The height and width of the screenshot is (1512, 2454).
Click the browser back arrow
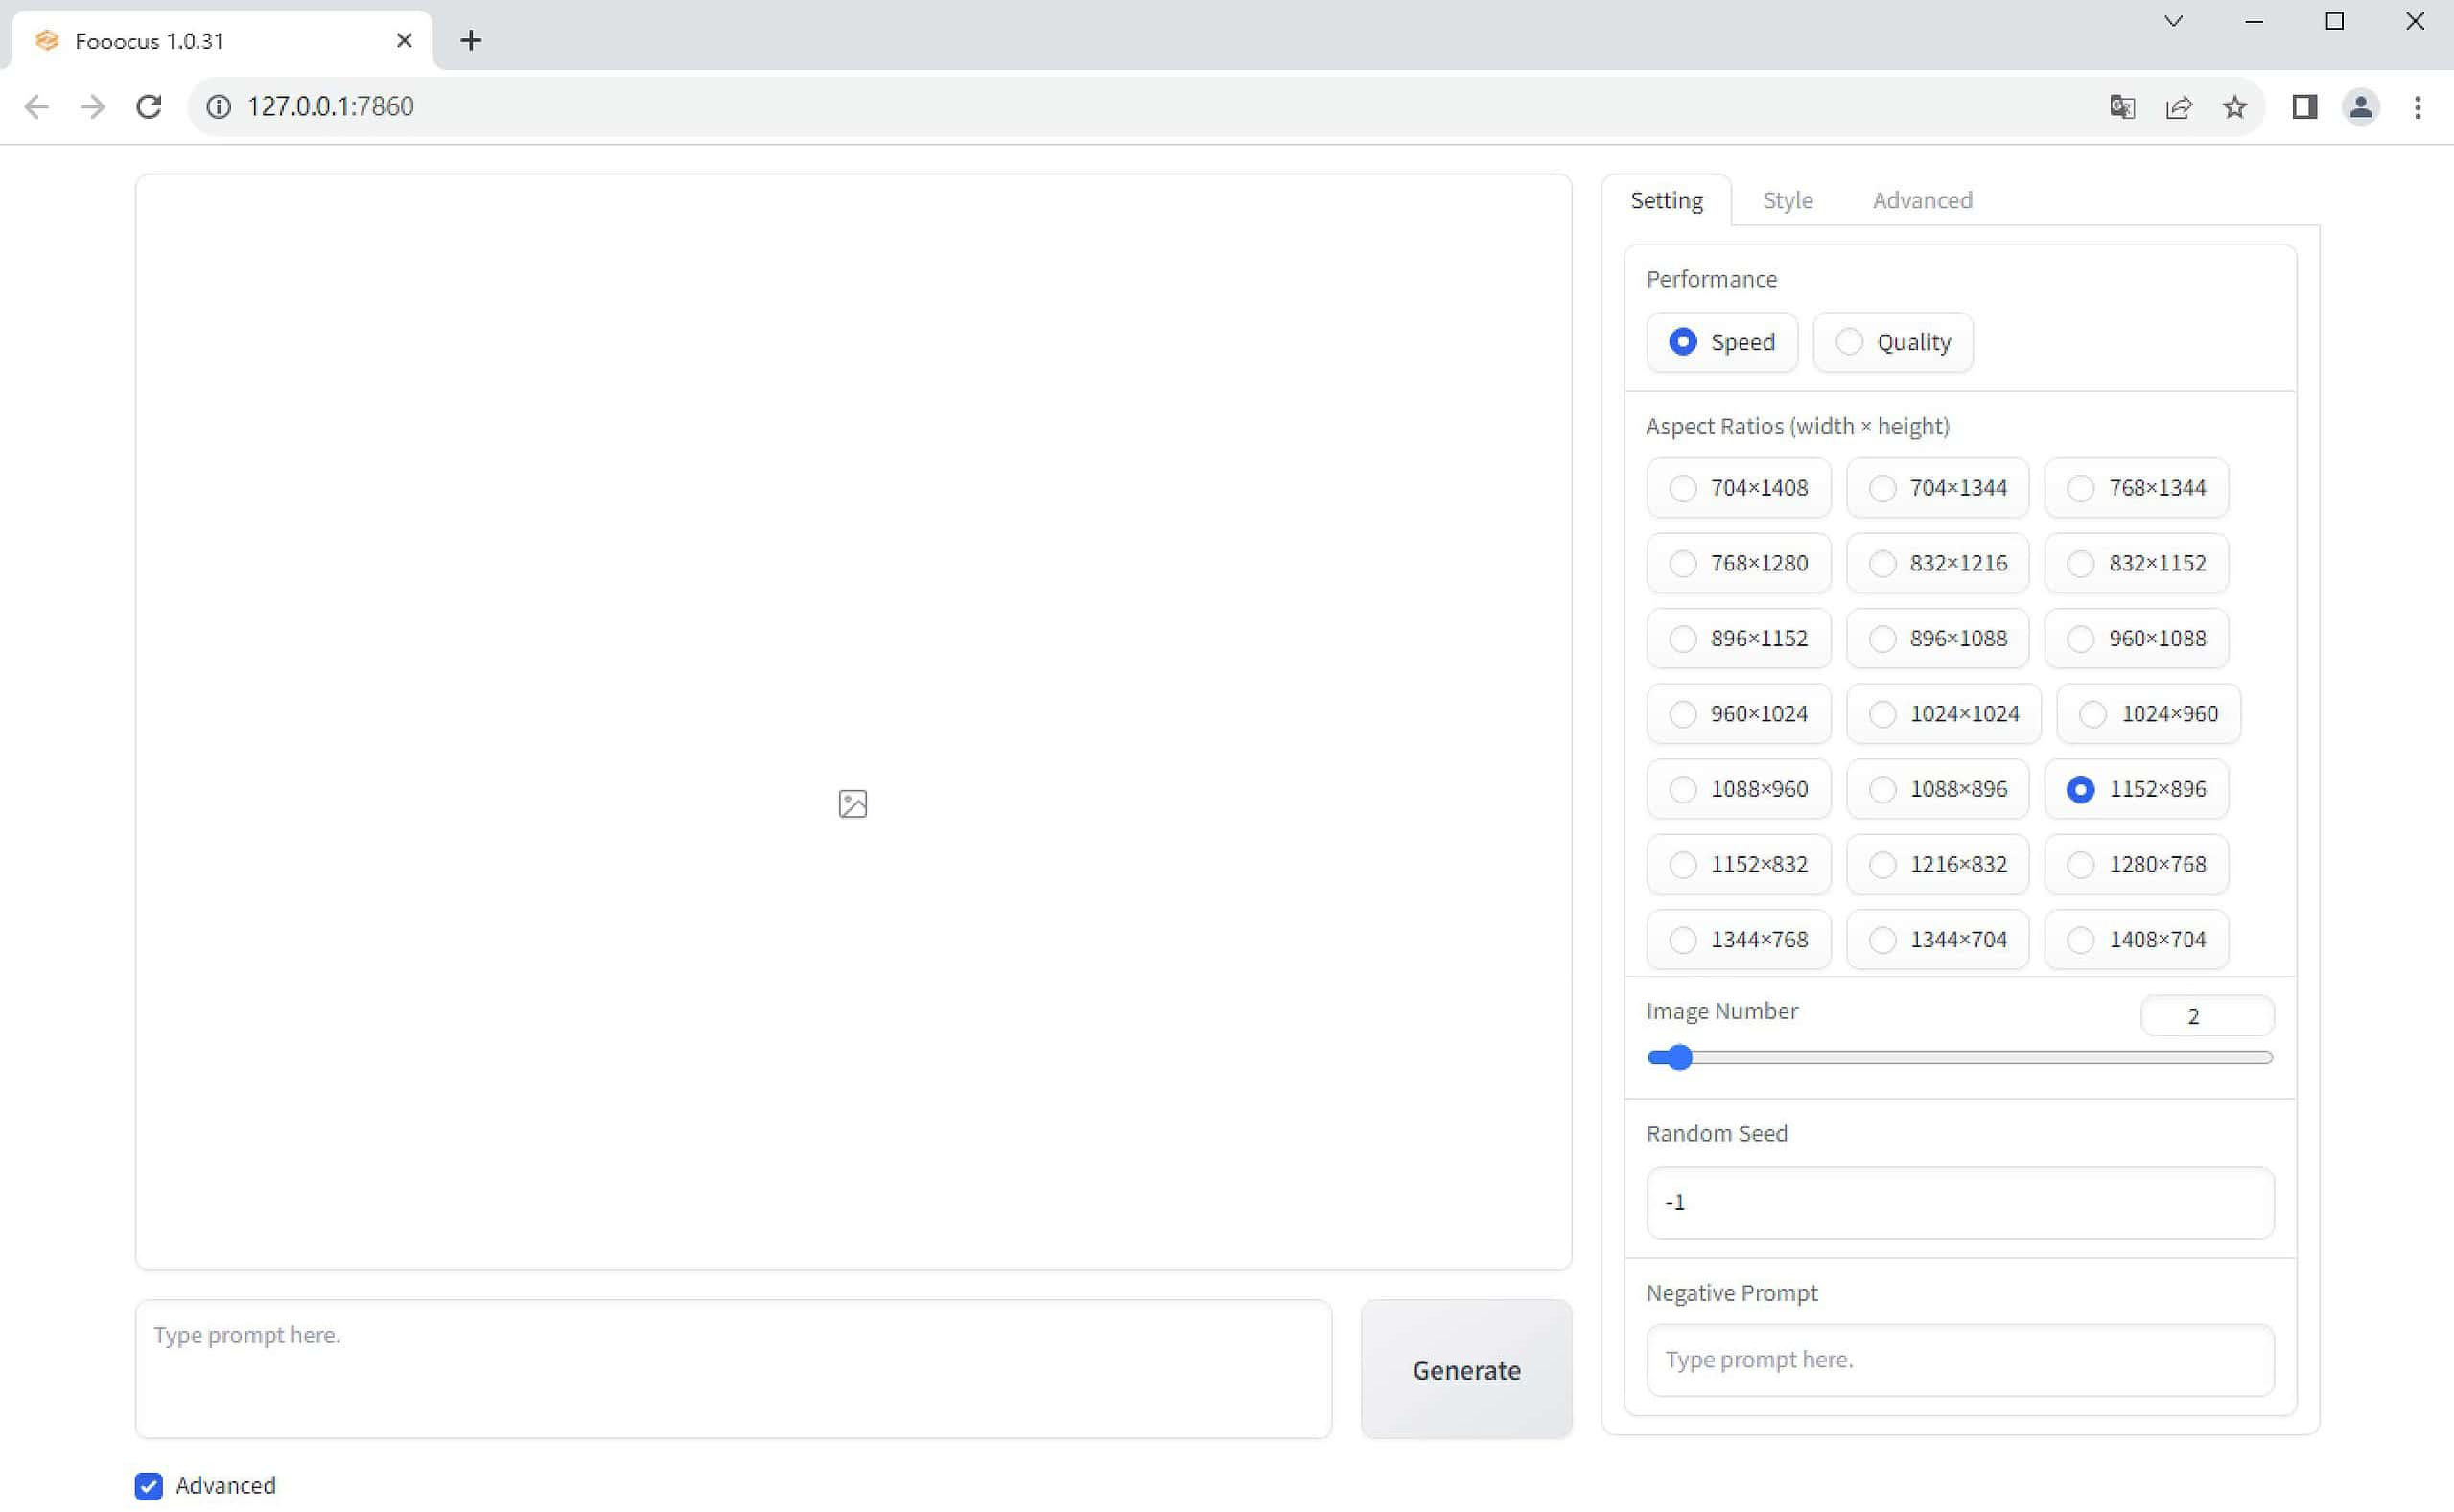[x=37, y=107]
